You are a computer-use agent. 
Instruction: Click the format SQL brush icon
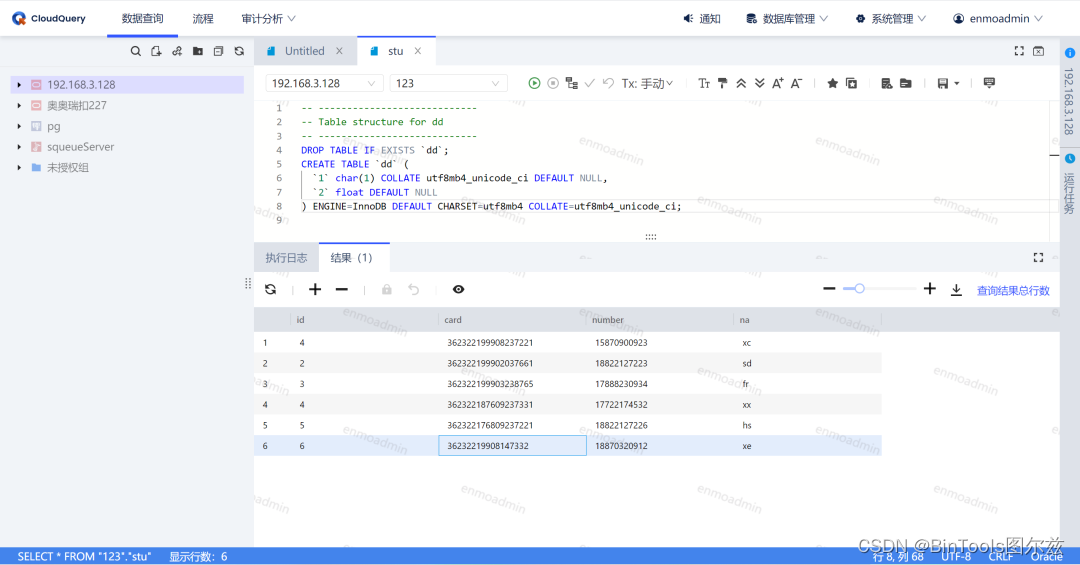coord(723,83)
